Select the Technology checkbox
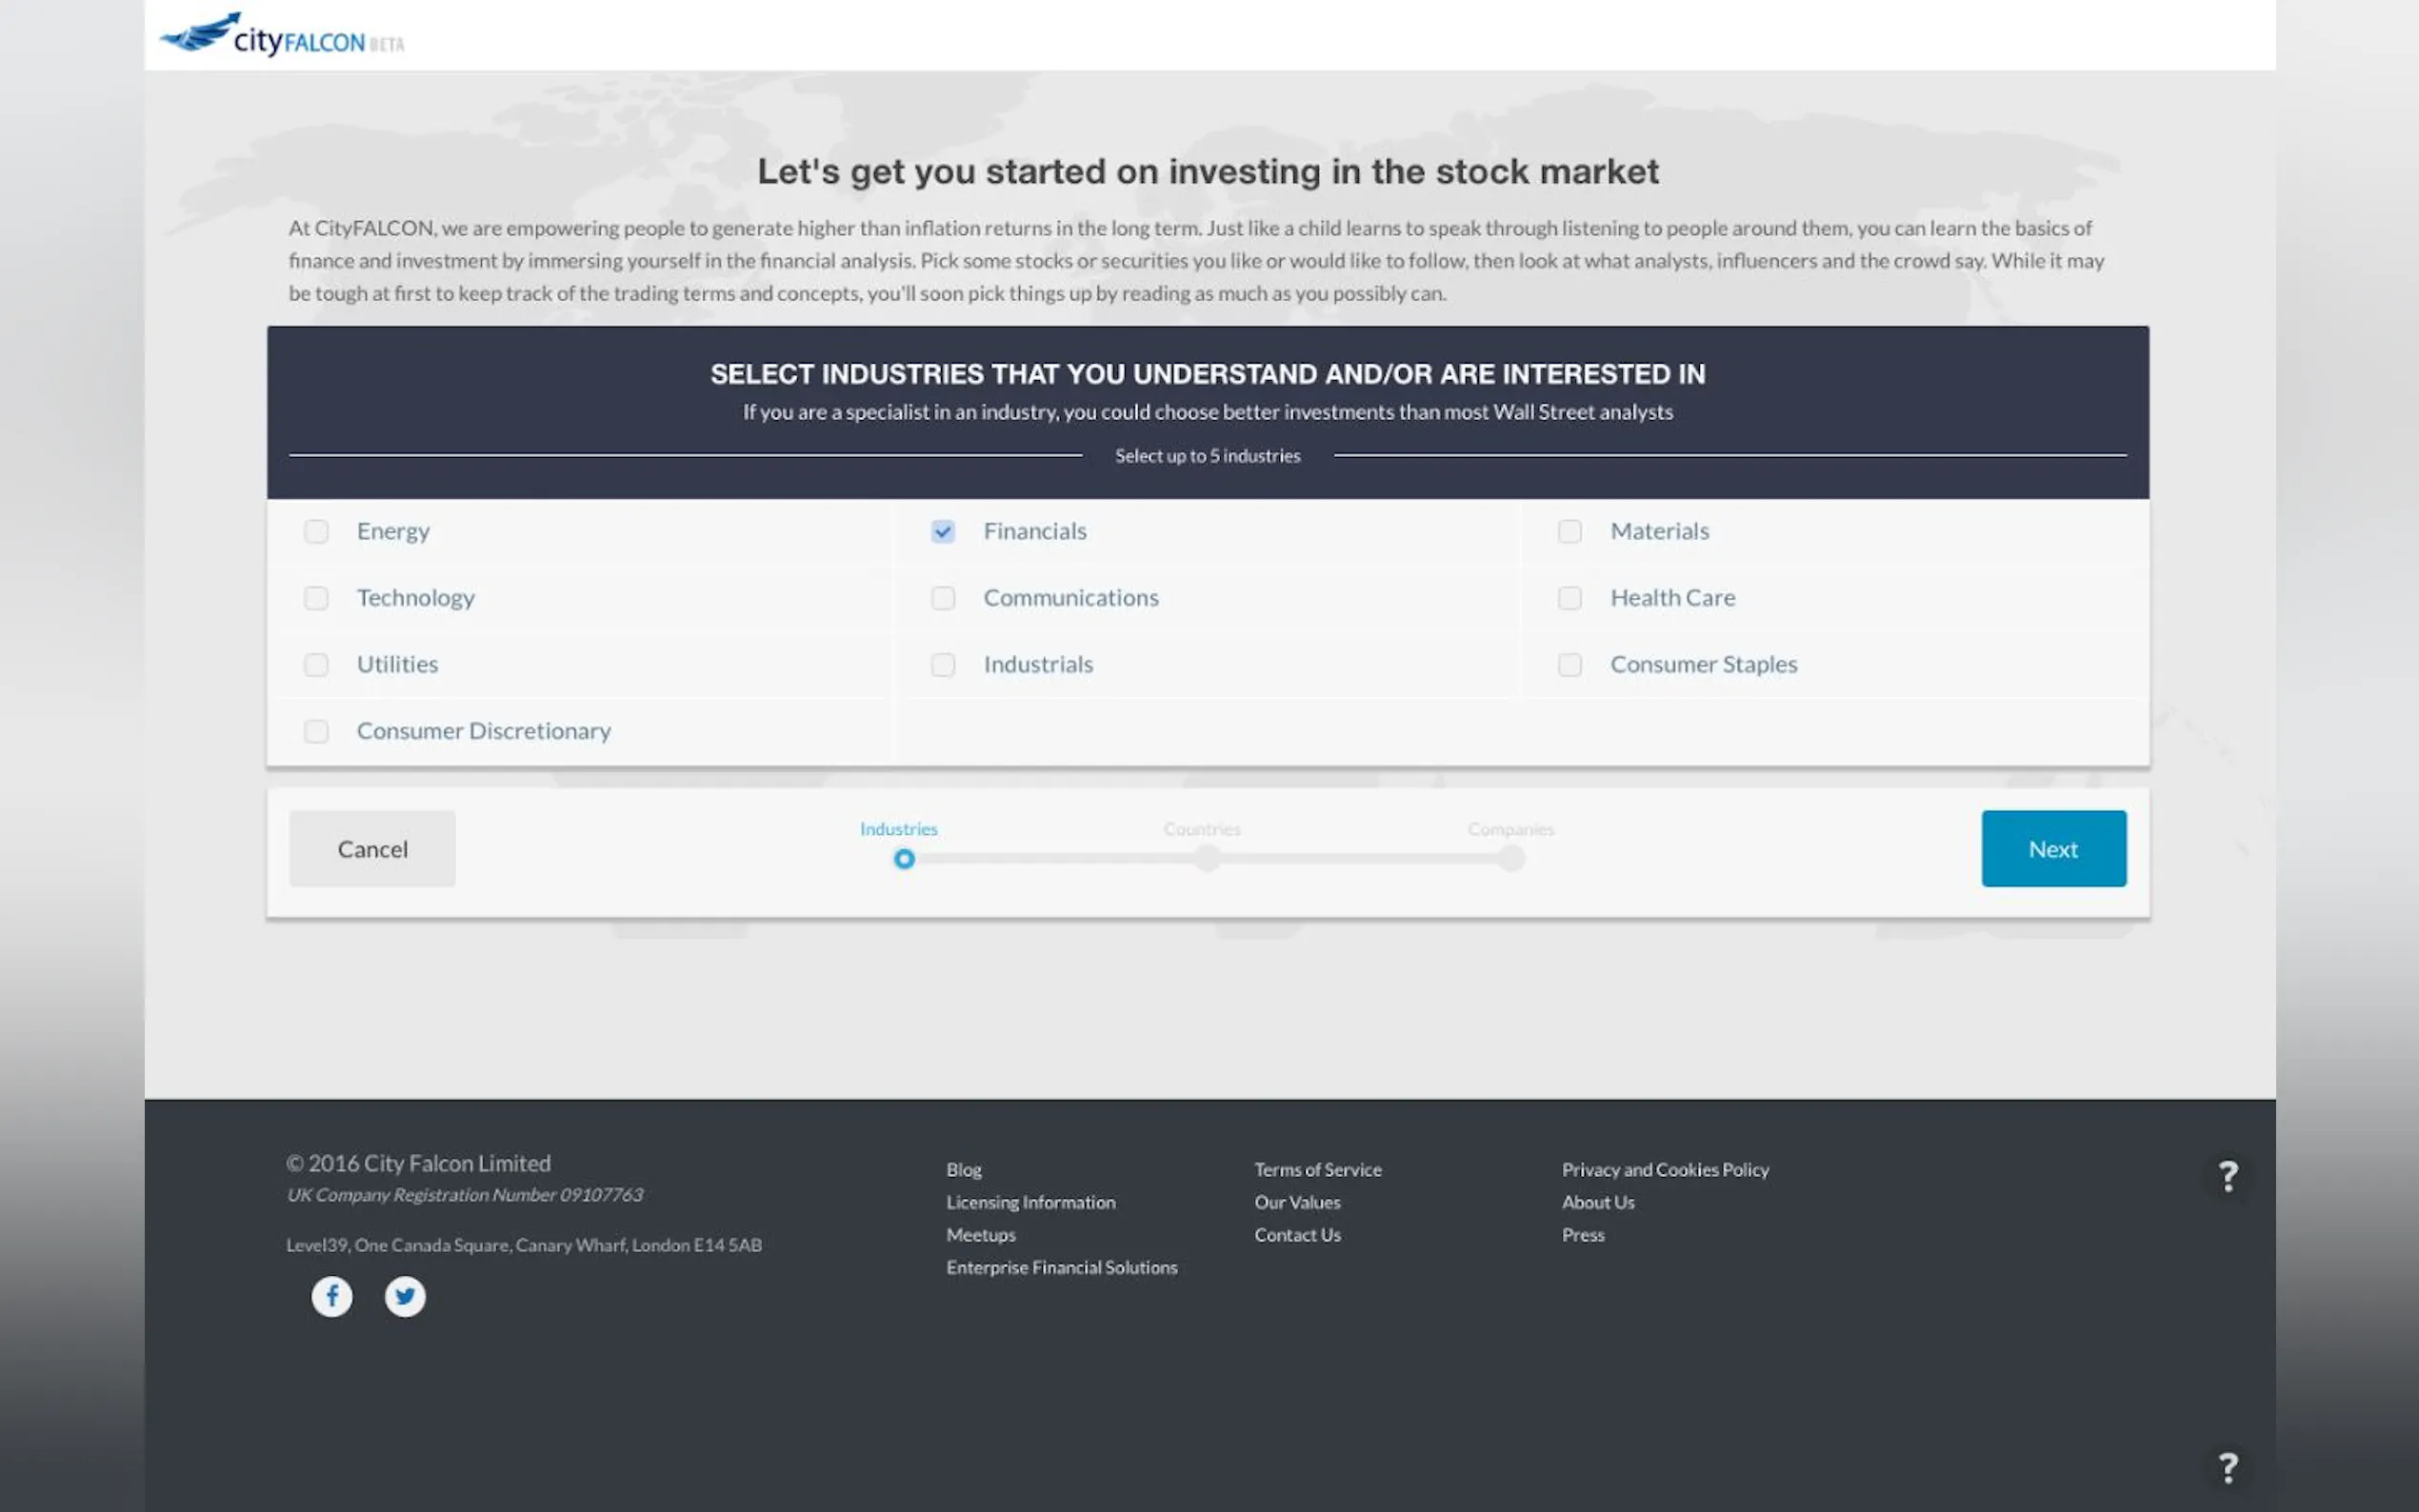The height and width of the screenshot is (1512, 2419). pyautogui.click(x=316, y=598)
